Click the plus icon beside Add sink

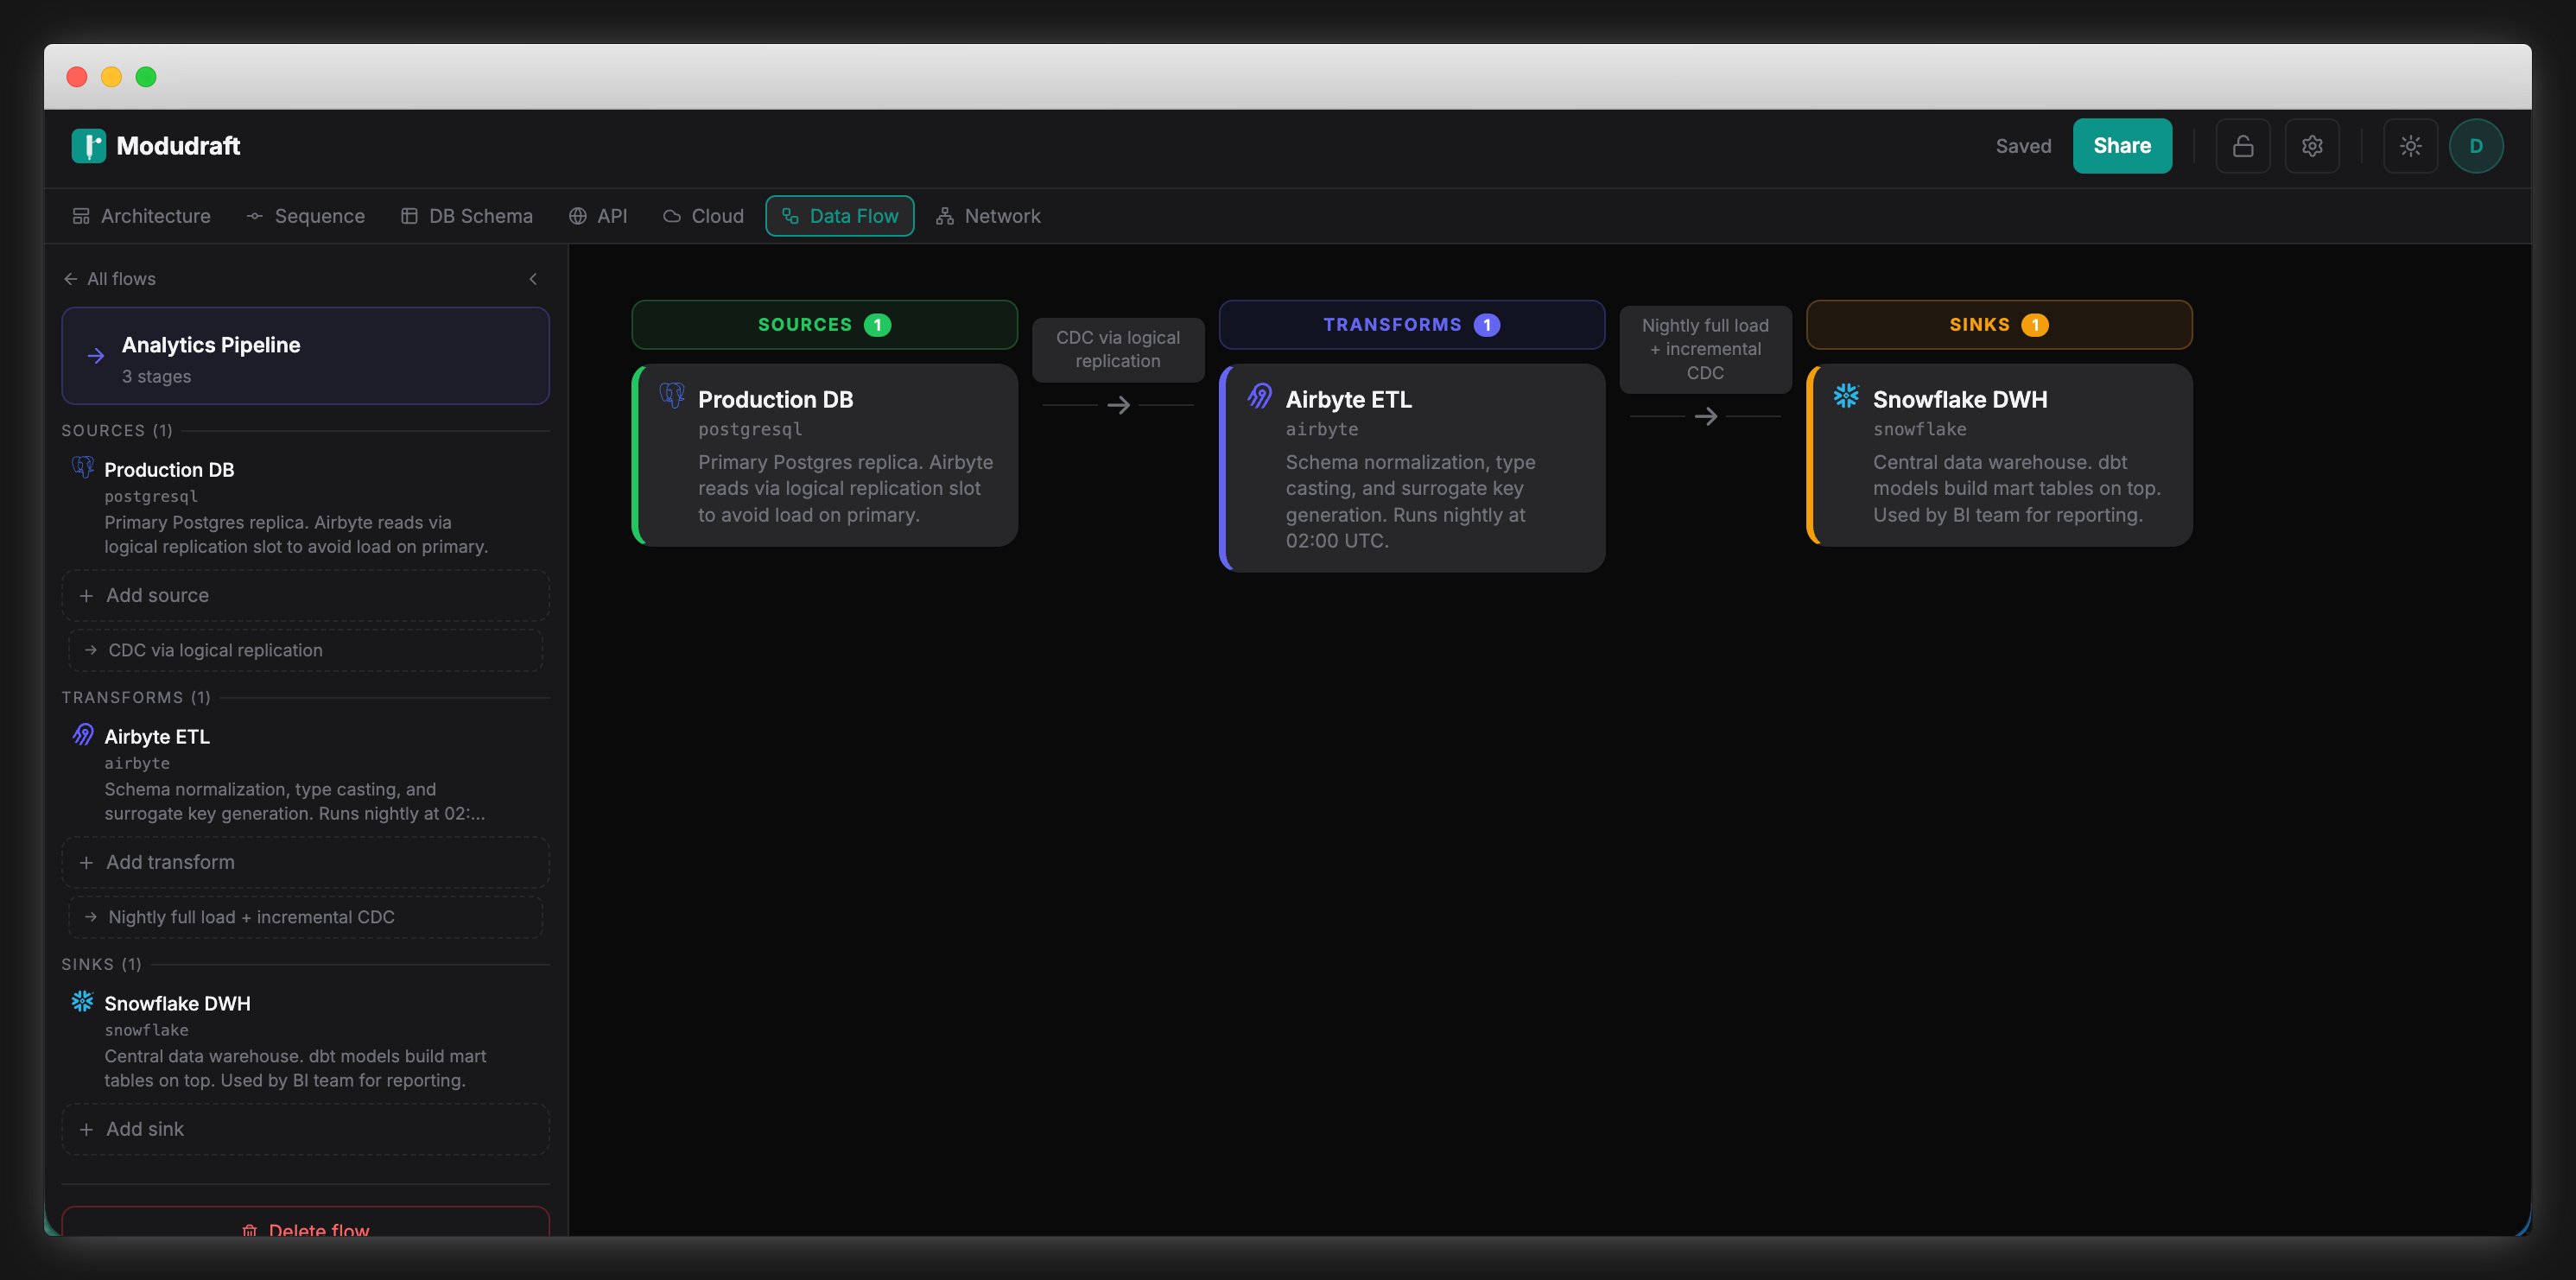(86, 1130)
